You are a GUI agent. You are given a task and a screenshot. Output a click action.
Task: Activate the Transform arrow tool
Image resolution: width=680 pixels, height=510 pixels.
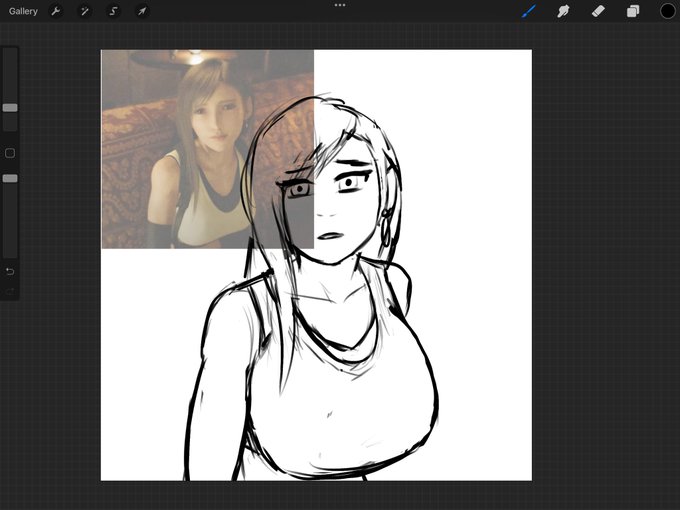click(142, 11)
